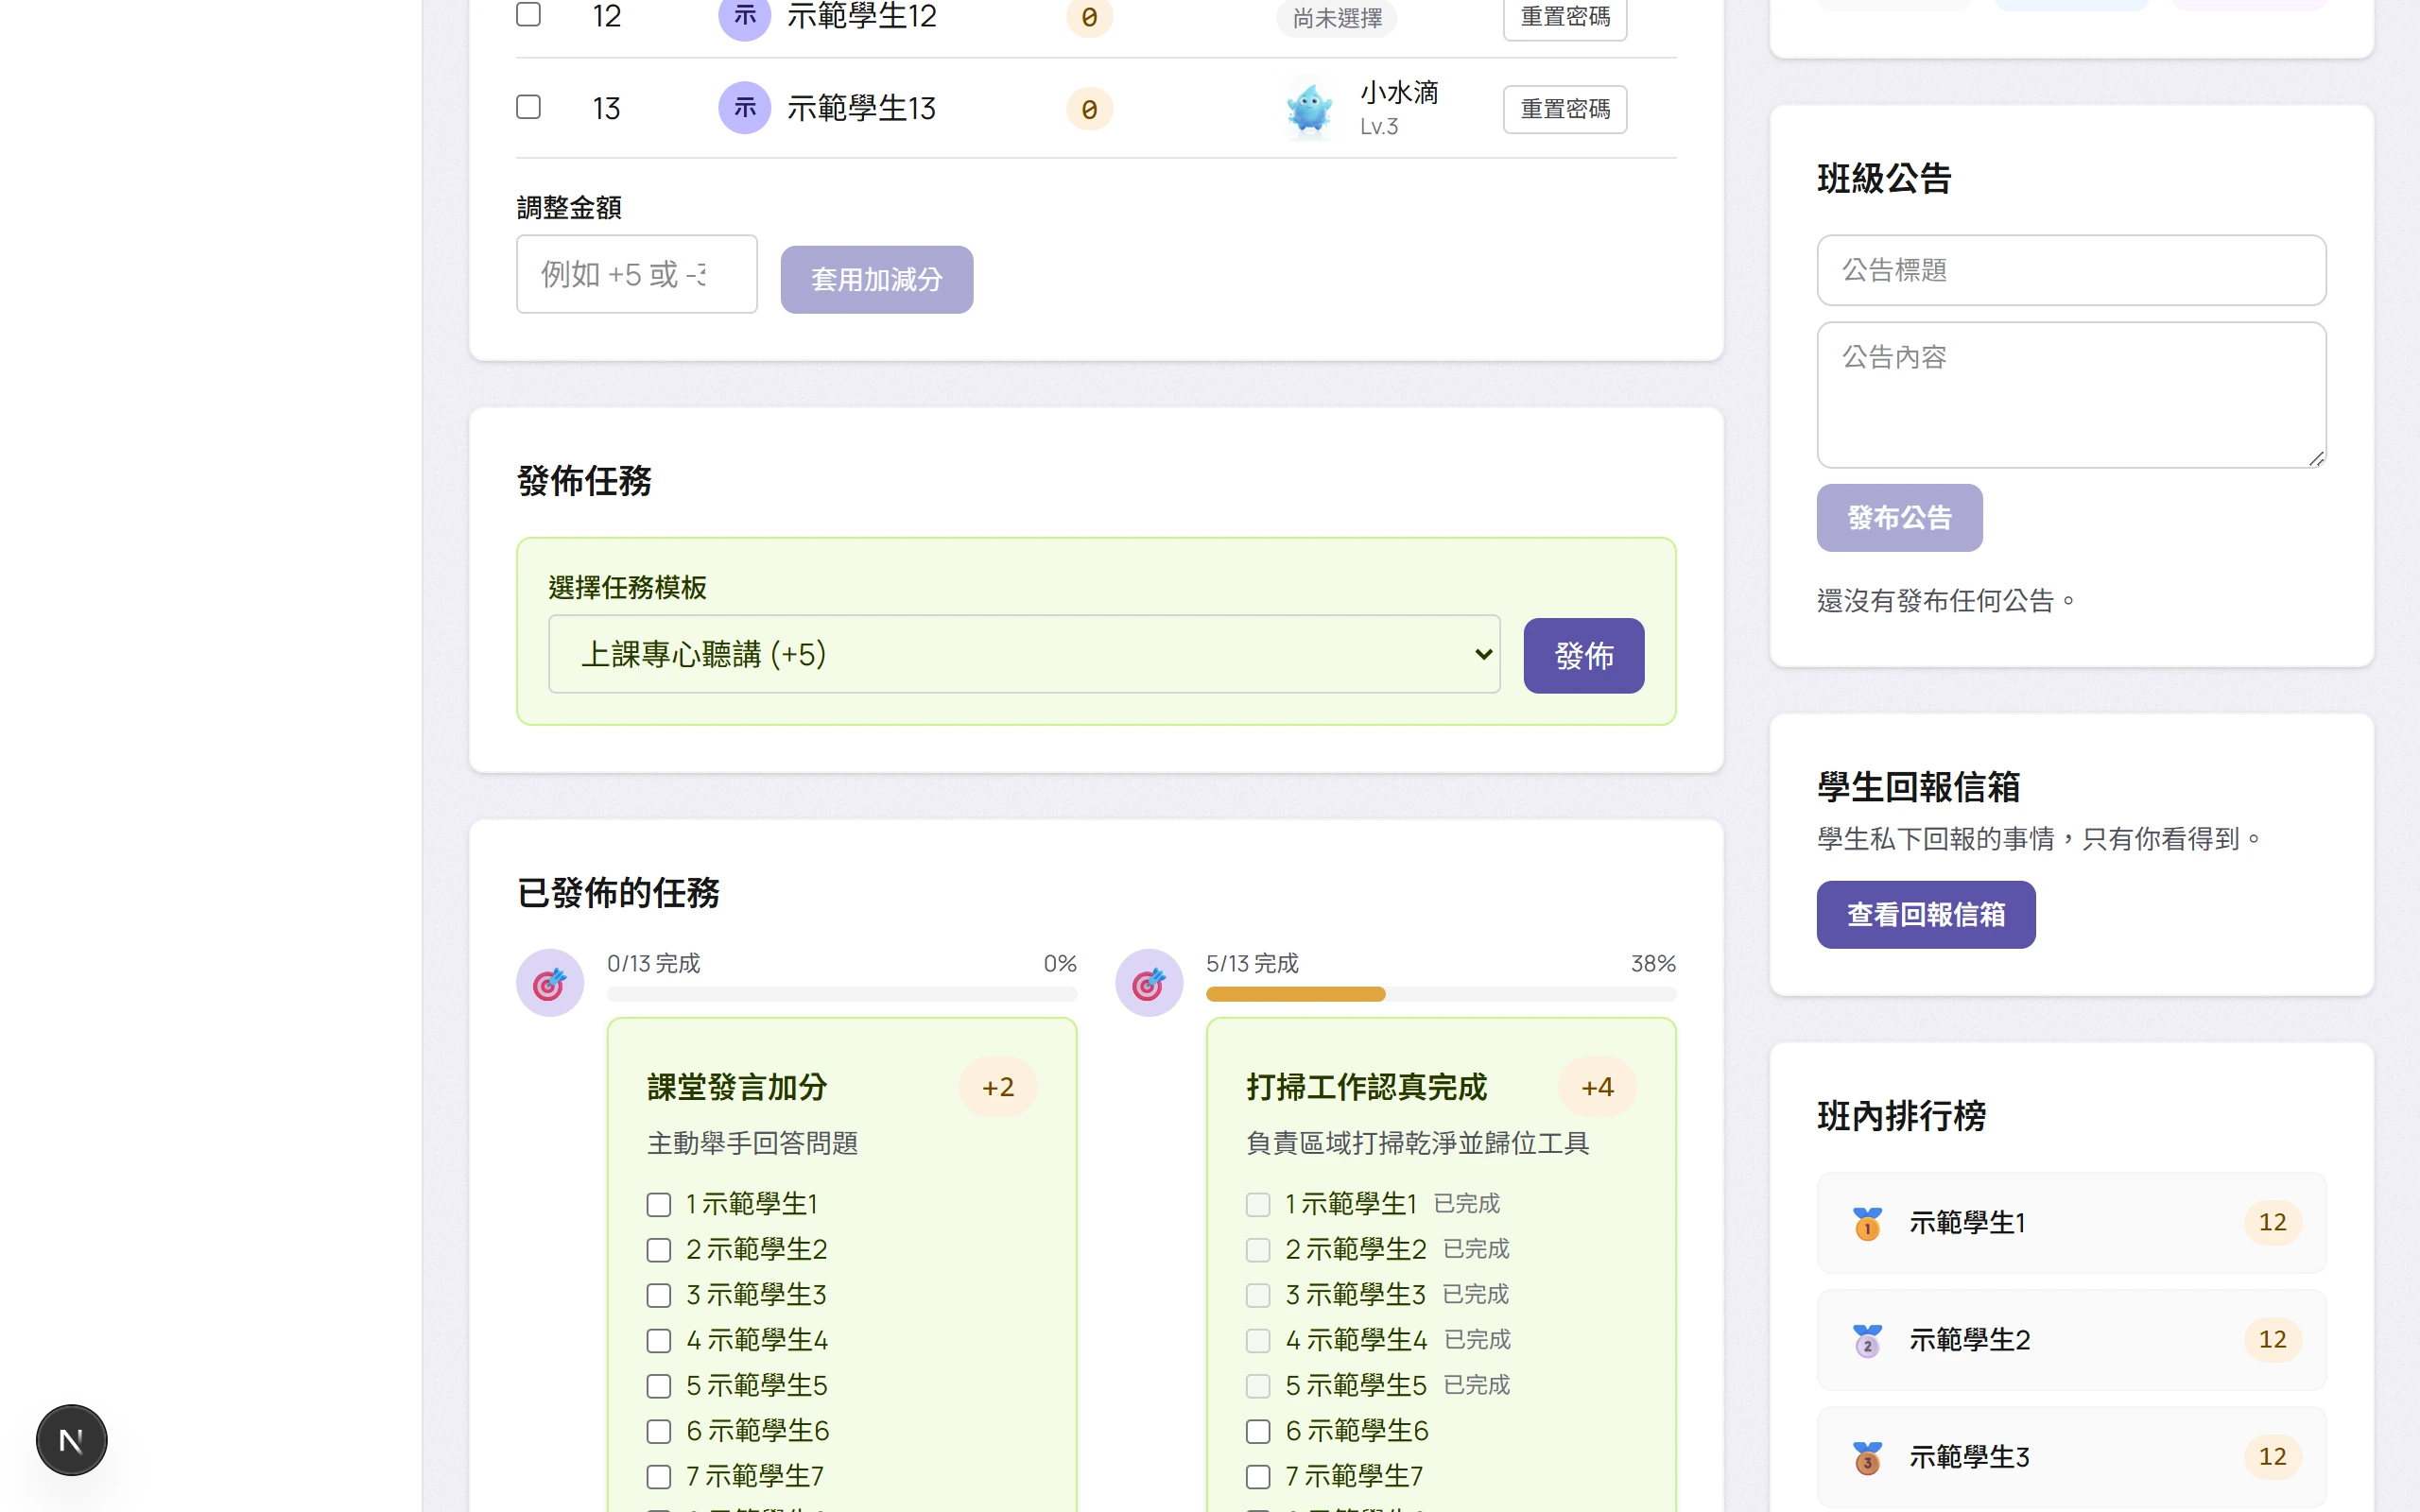Image resolution: width=2420 pixels, height=1512 pixels.
Task: Click the 小水滴 pet avatar for 示範學生13
Action: tap(1309, 108)
